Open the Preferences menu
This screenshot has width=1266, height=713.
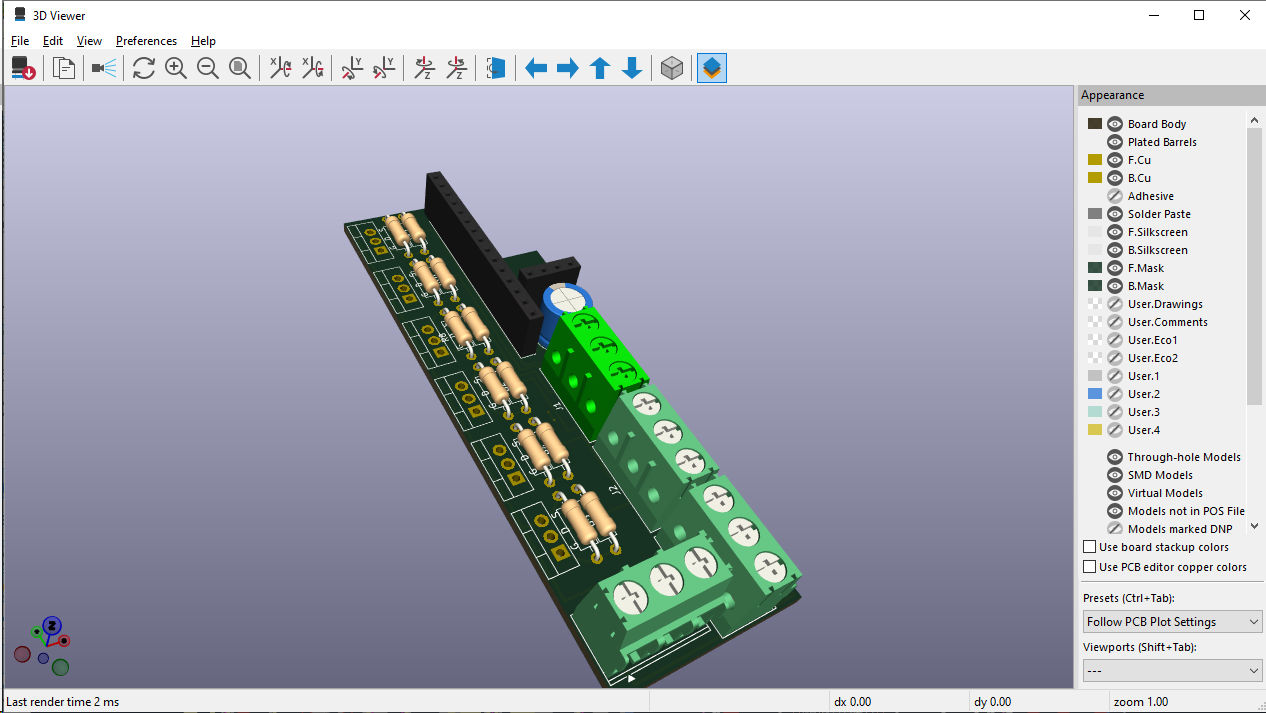click(146, 41)
